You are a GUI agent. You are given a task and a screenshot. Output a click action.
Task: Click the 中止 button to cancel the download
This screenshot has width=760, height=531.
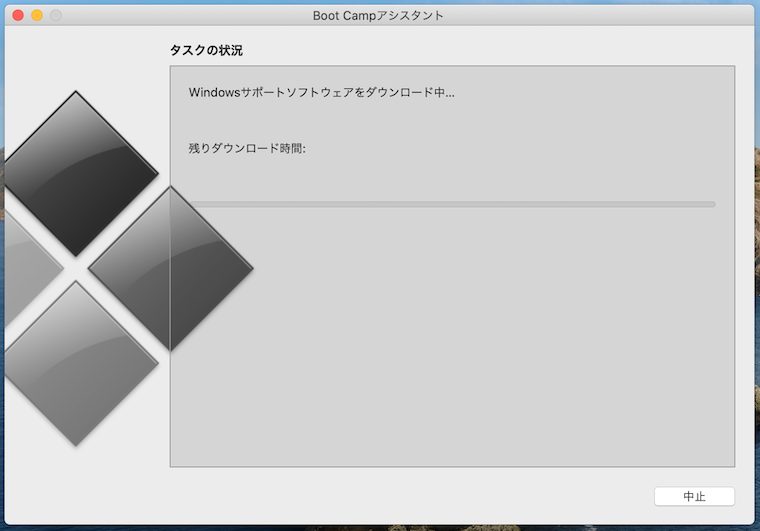point(694,496)
